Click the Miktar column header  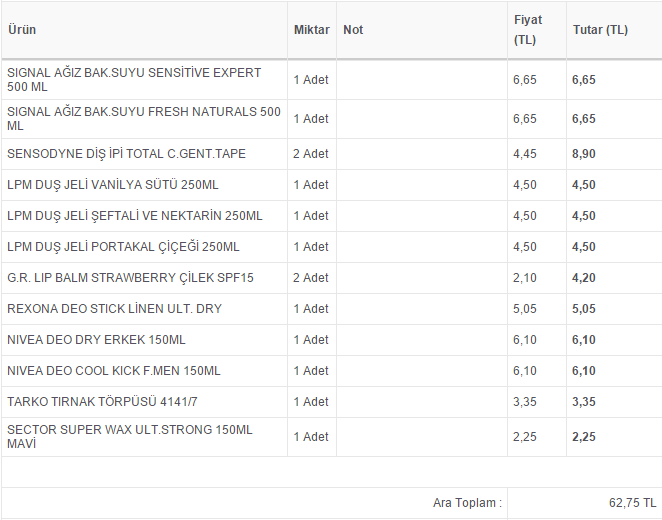coord(311,30)
